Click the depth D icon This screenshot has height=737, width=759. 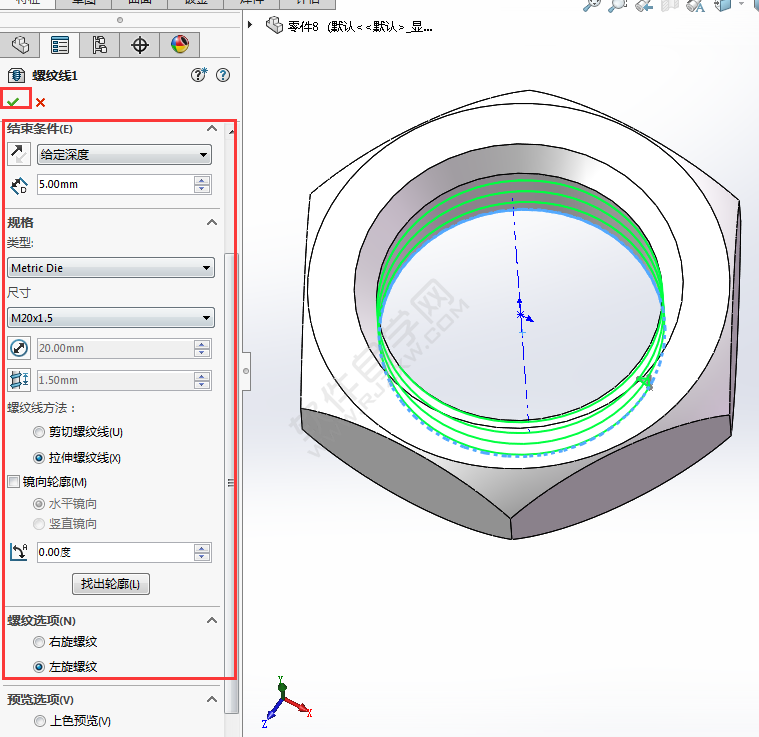[x=19, y=185]
